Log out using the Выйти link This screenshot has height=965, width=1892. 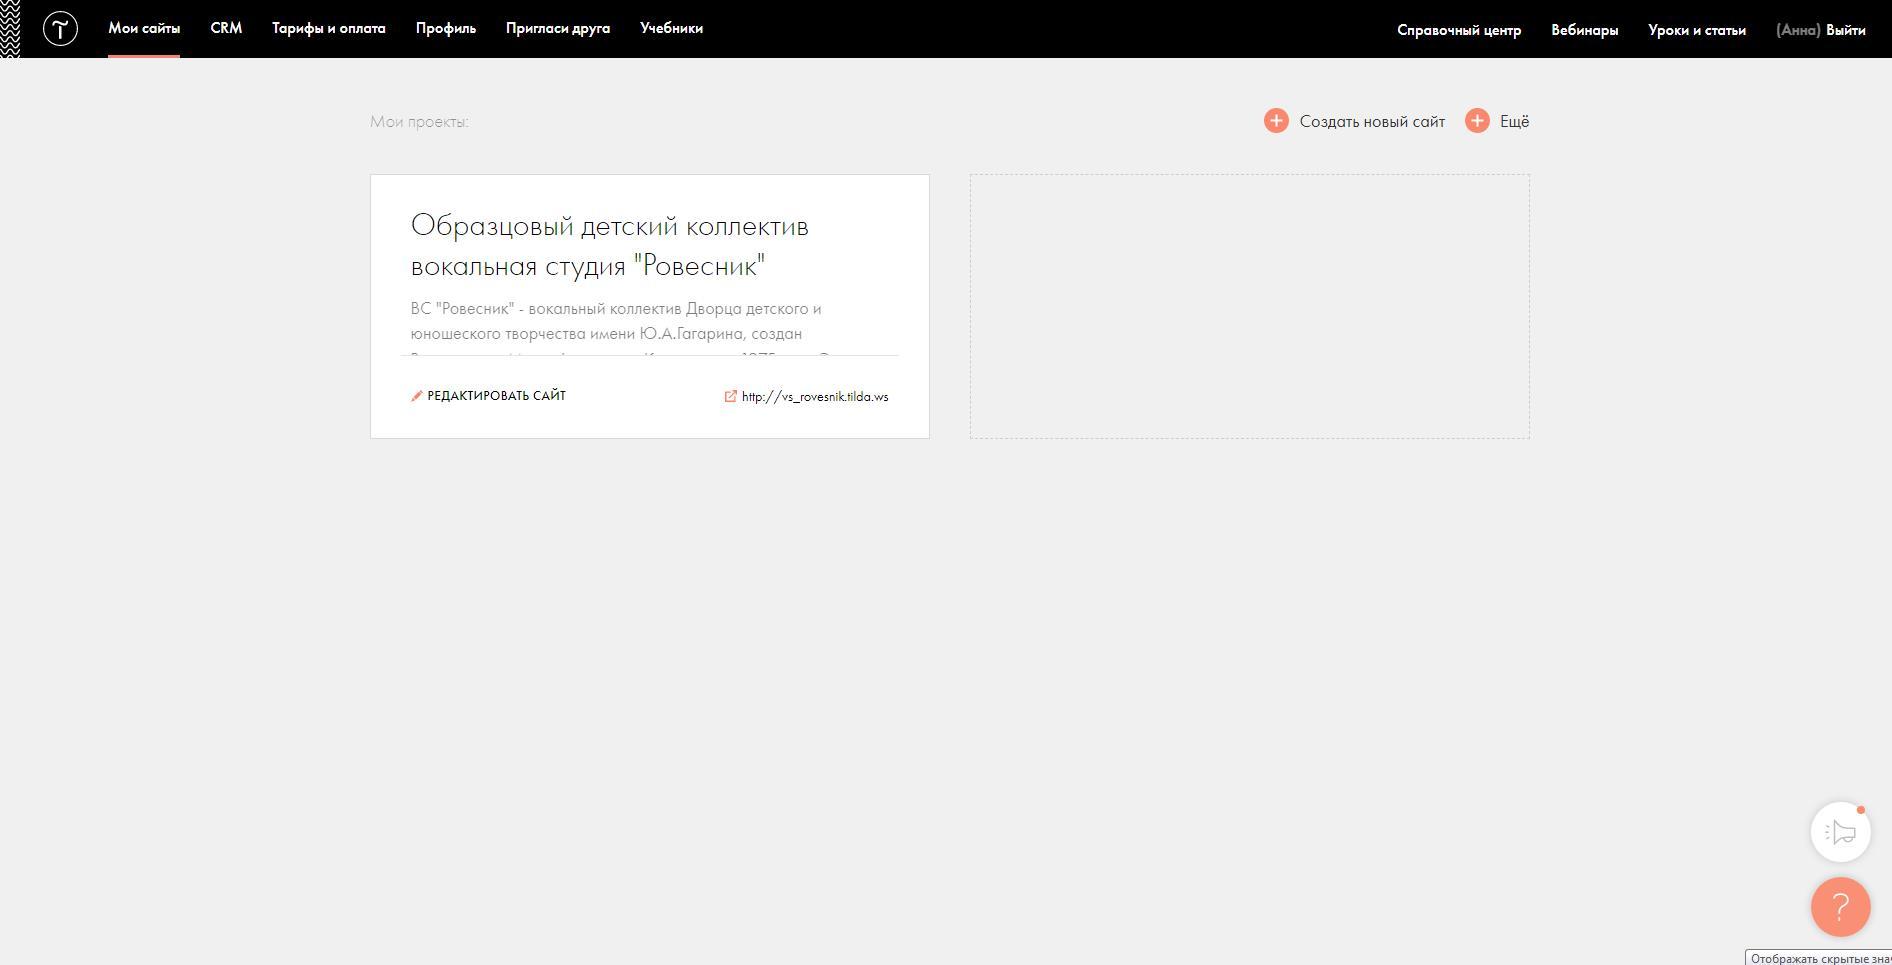tap(1845, 30)
